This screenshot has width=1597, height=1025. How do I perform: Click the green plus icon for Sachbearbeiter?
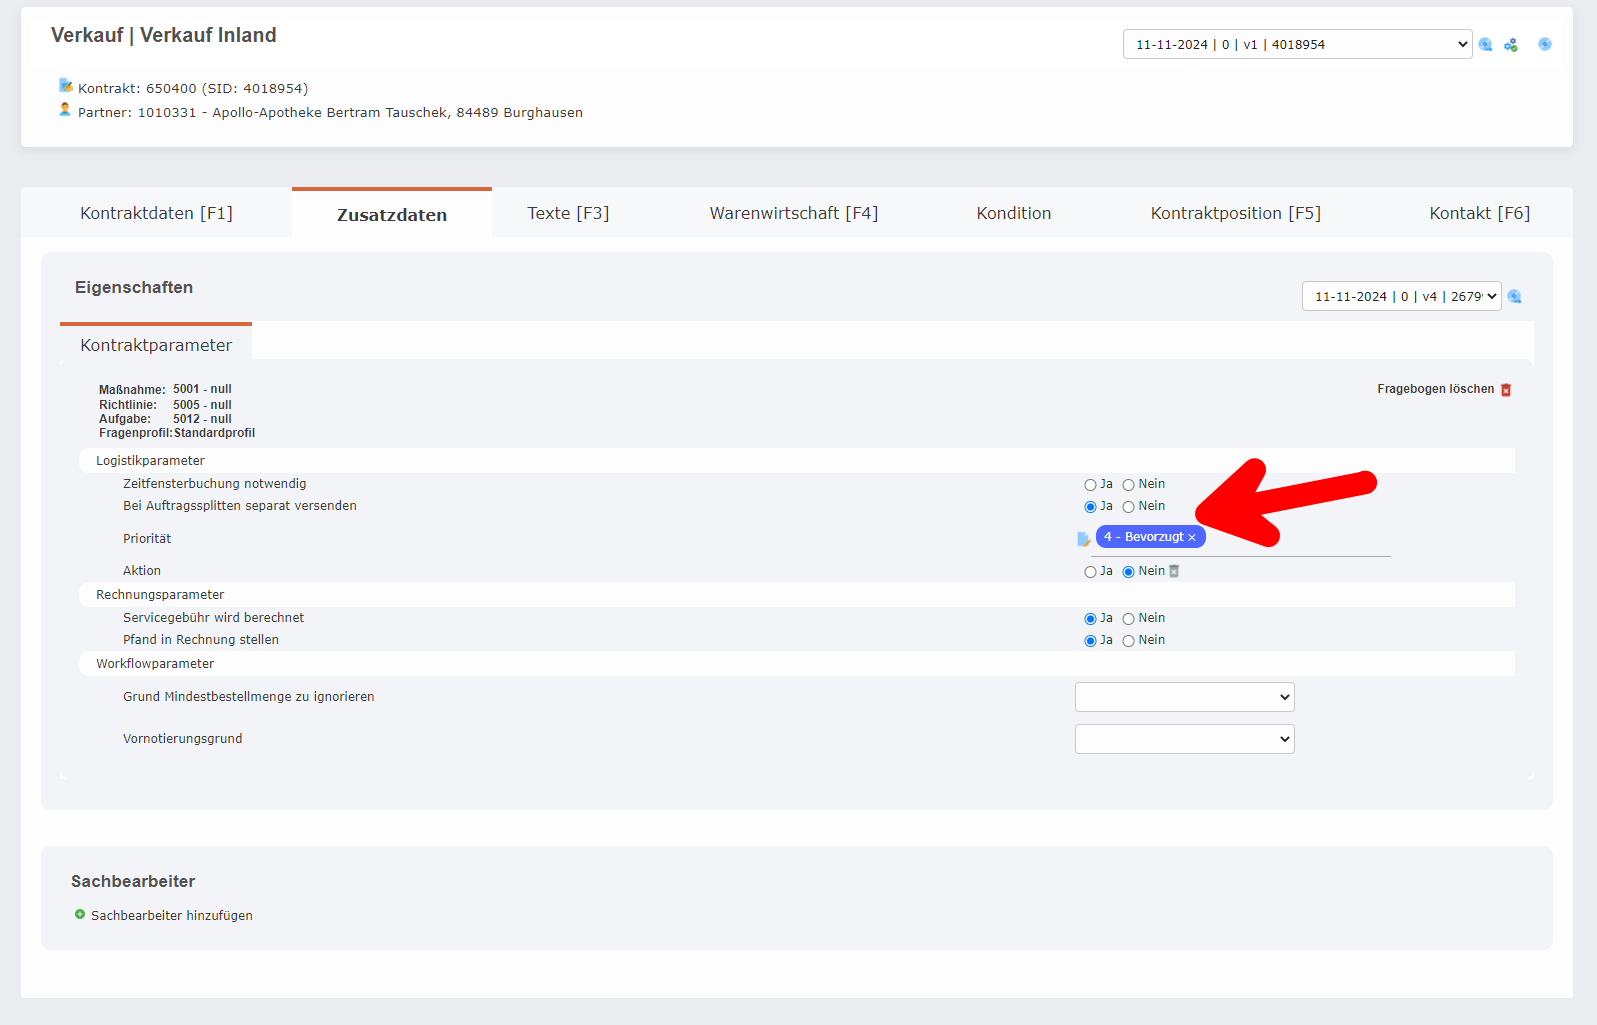[80, 915]
